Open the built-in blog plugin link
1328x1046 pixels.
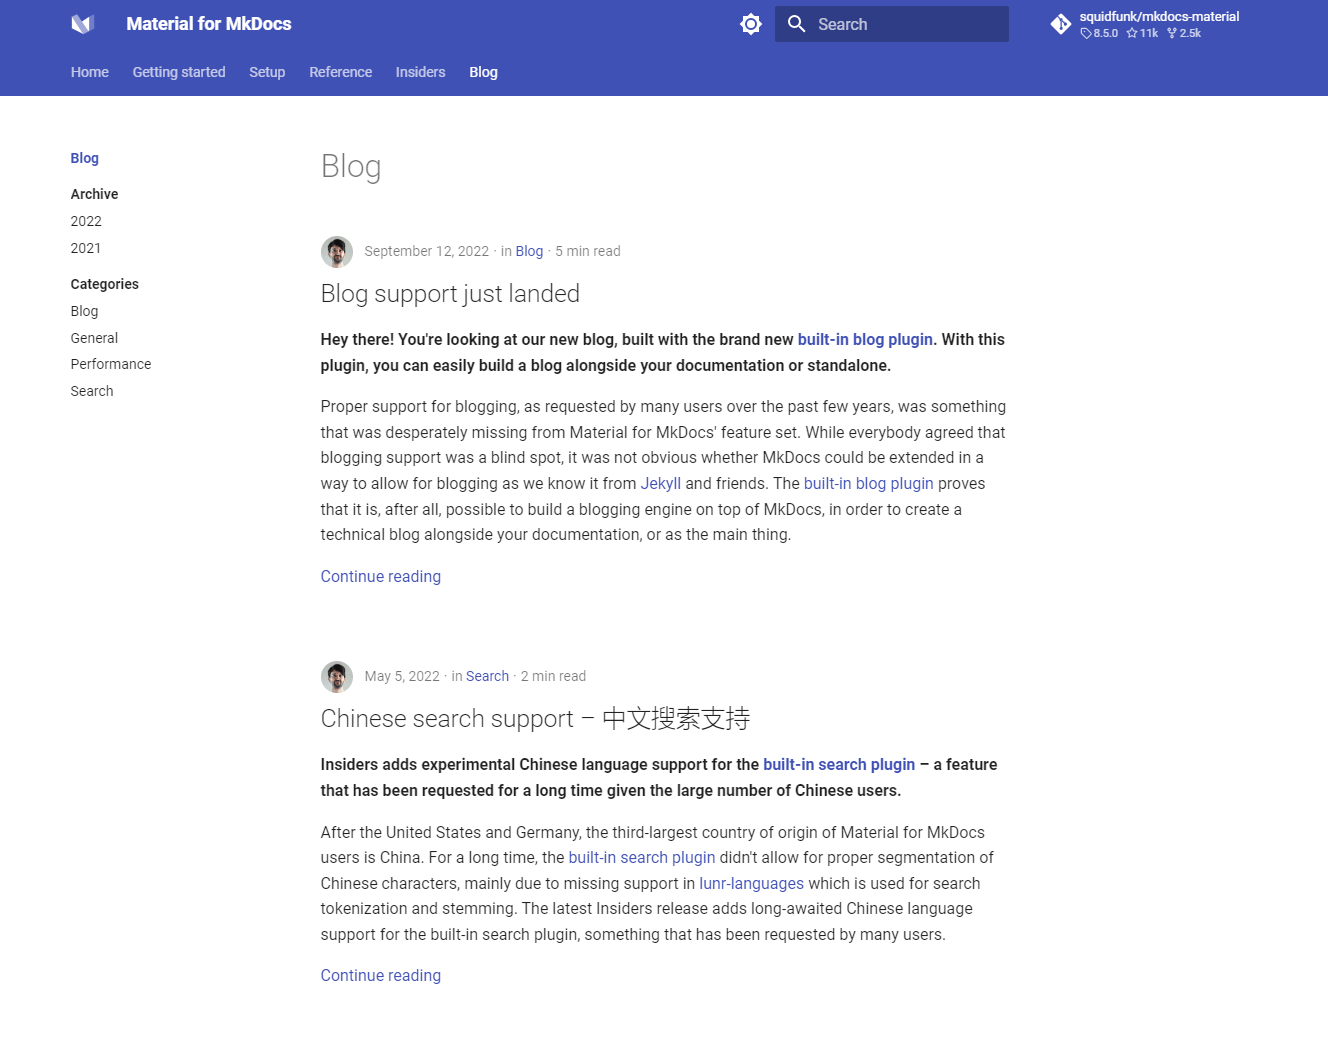pos(864,339)
